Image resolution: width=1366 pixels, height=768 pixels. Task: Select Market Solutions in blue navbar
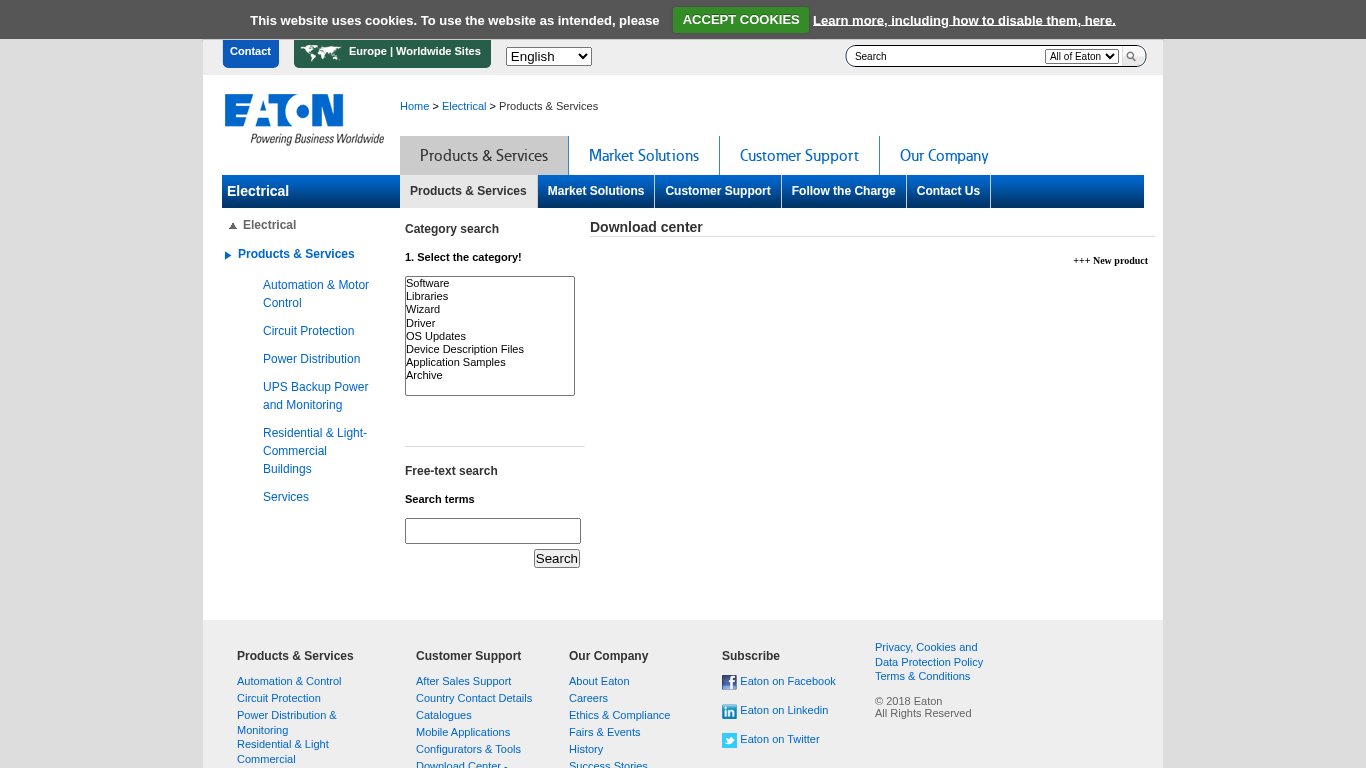point(596,191)
